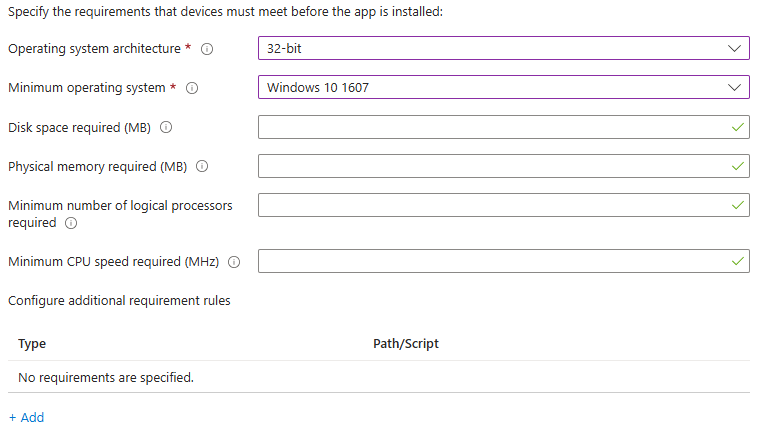This screenshot has height=436, width=784.
Task: Click the Type column header
Action: (32, 344)
